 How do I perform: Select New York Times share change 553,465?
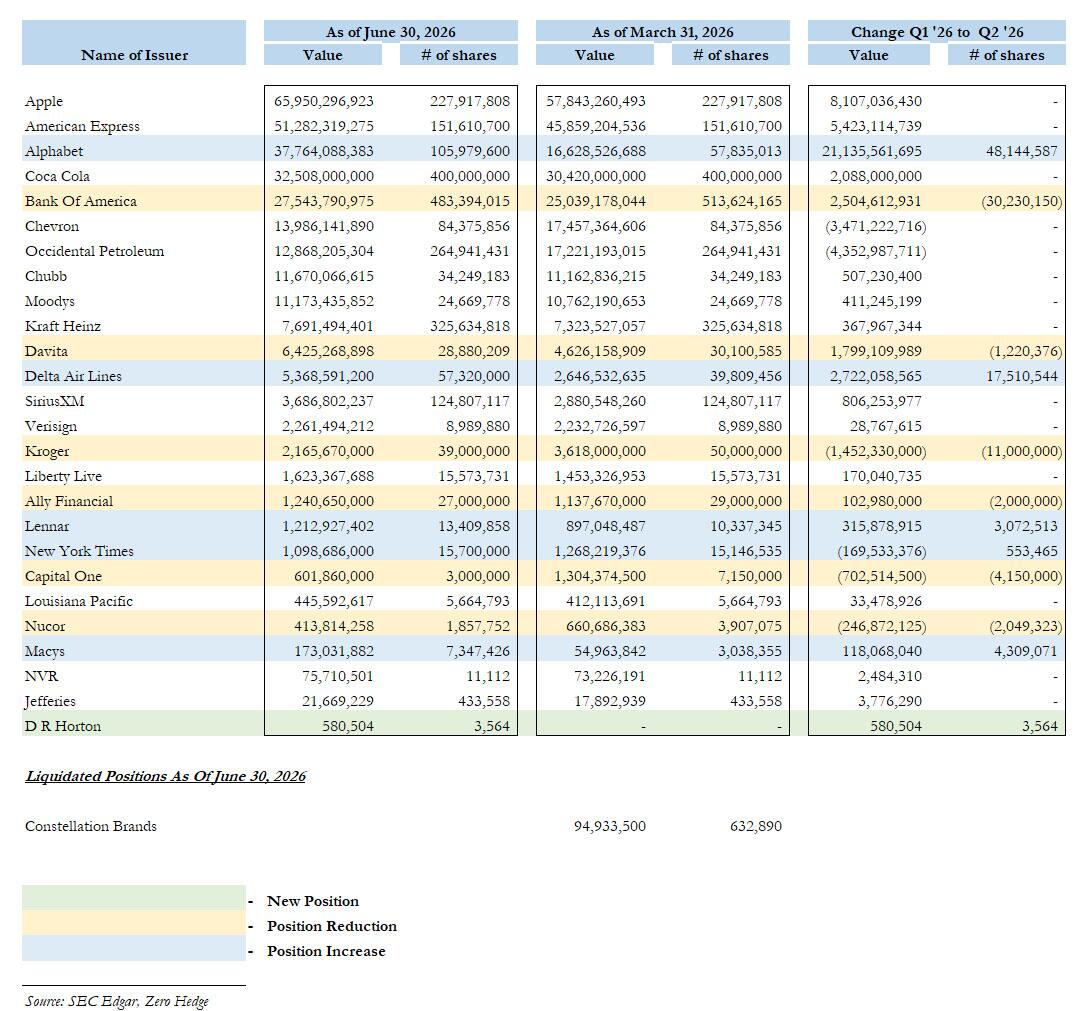tap(1032, 552)
